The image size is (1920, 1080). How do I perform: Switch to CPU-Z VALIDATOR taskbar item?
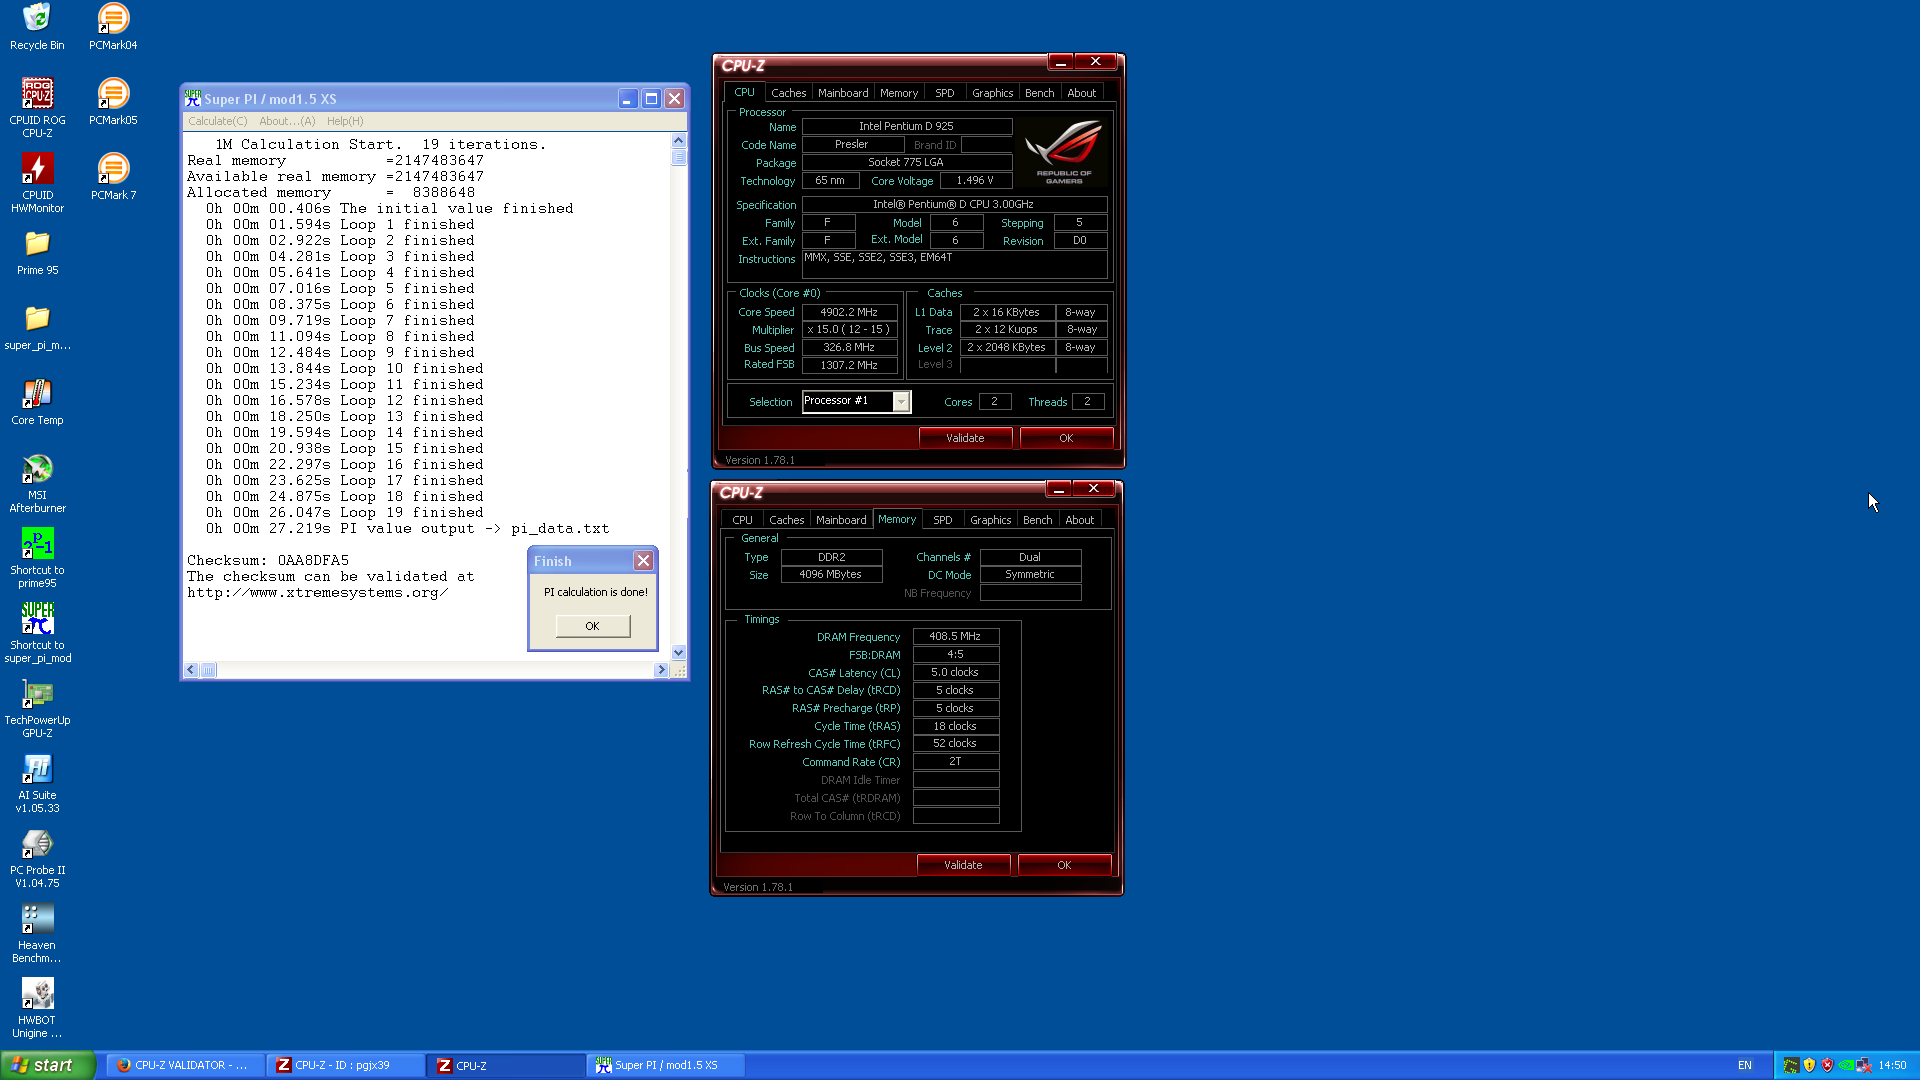point(185,1065)
